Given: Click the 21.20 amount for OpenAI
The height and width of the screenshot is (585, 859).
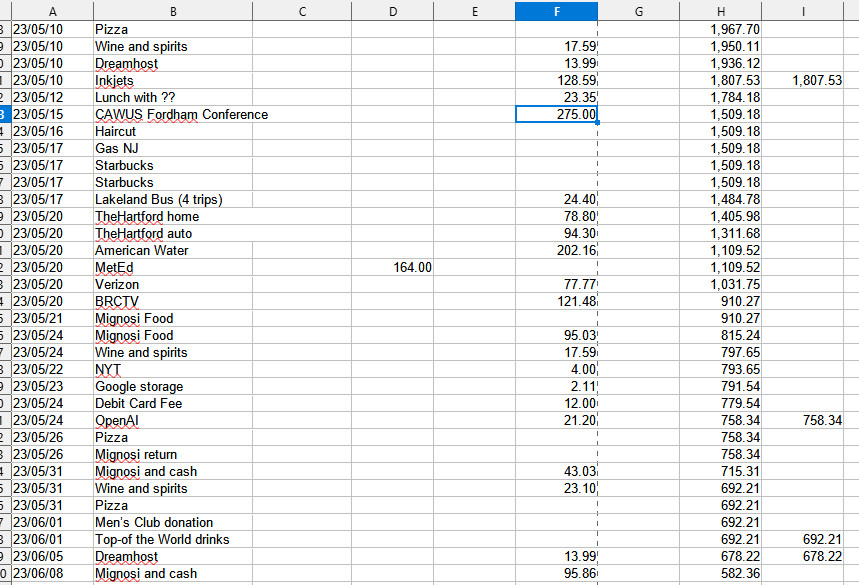Looking at the screenshot, I should 557,420.
